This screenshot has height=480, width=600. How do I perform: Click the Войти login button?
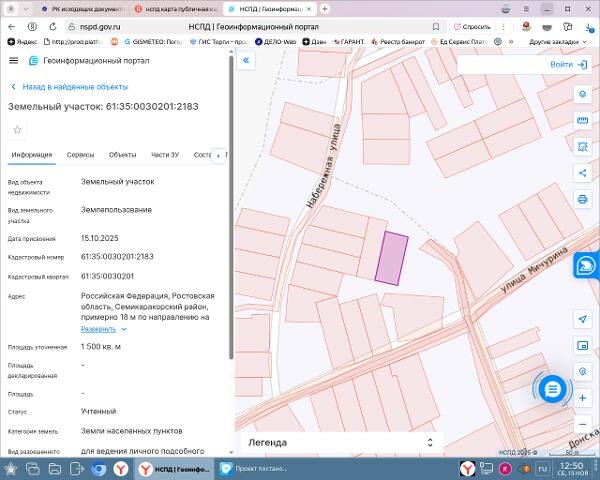point(568,64)
